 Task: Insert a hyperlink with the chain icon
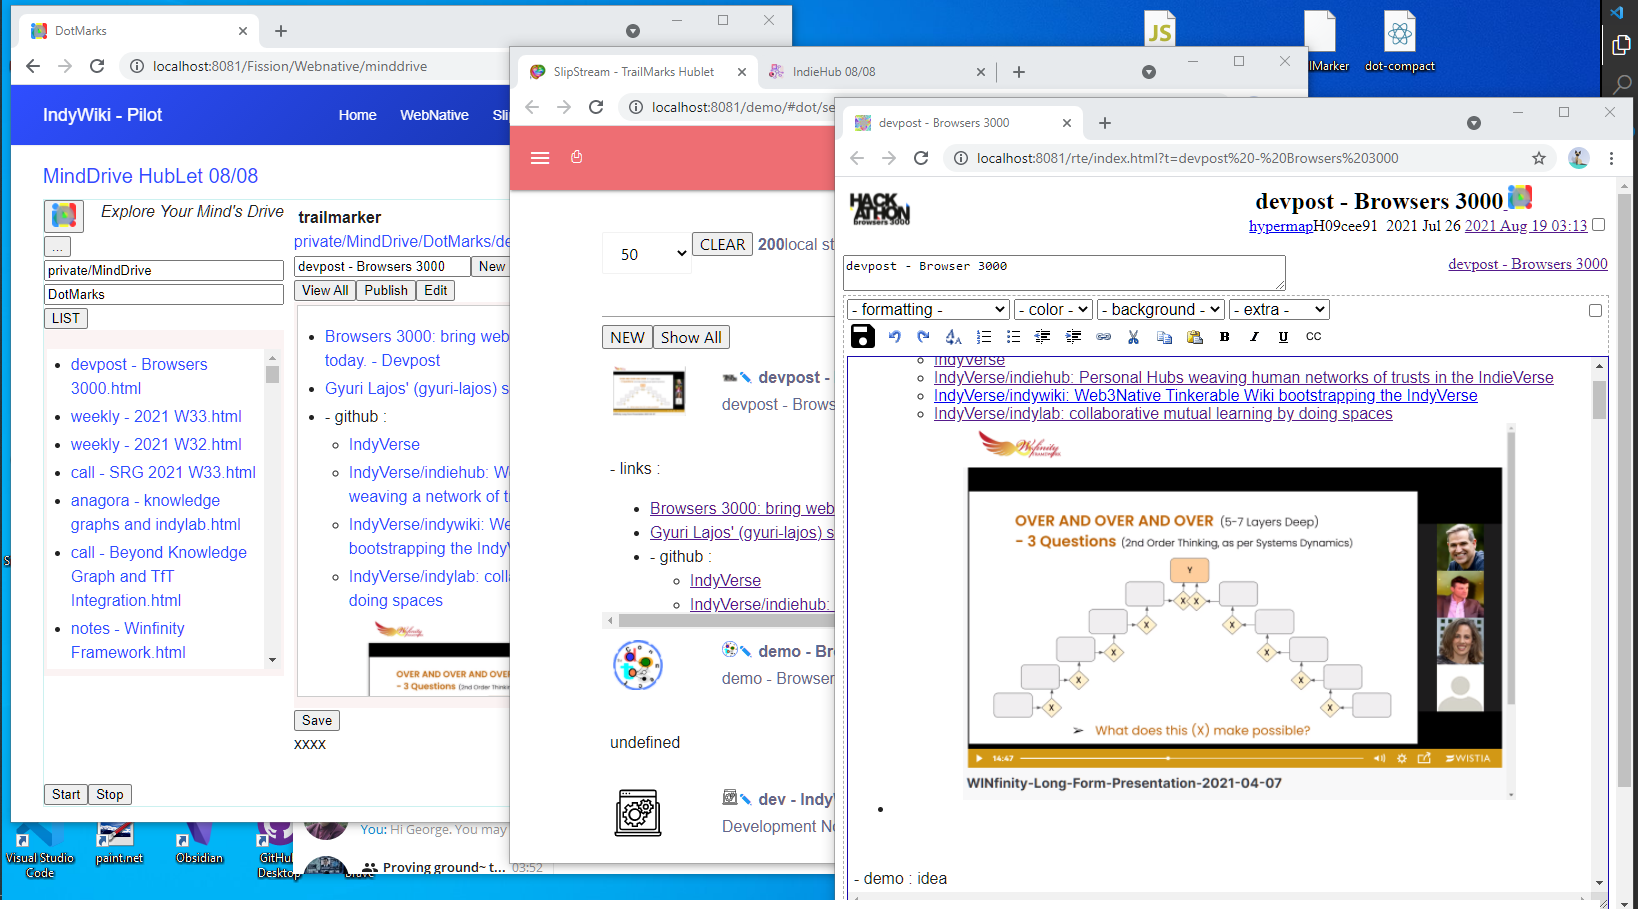(1103, 337)
